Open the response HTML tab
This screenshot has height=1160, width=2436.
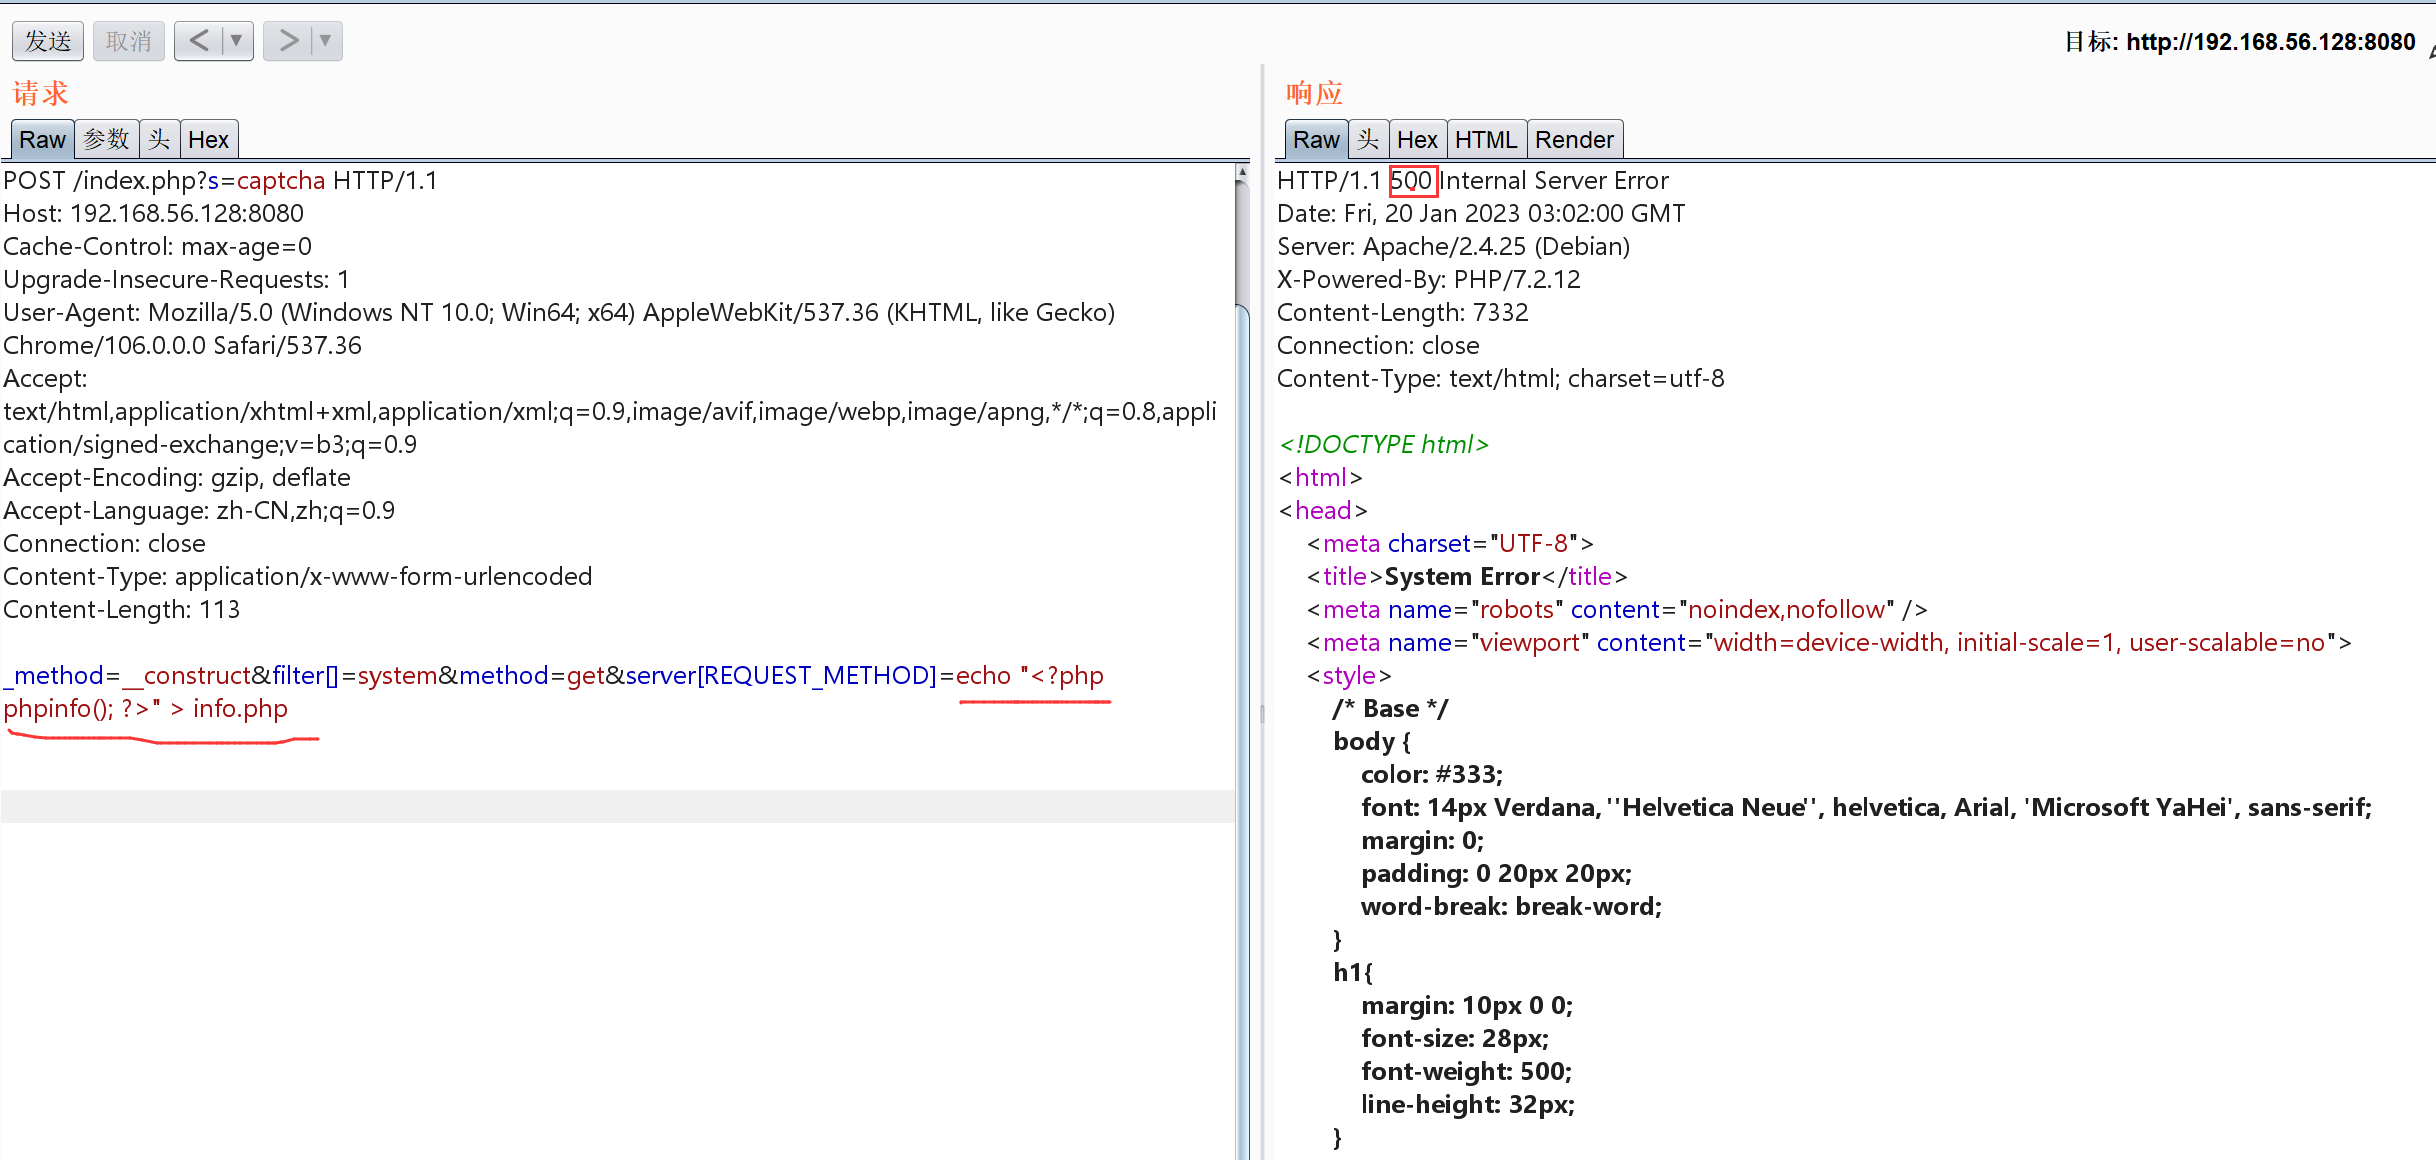[x=1486, y=139]
